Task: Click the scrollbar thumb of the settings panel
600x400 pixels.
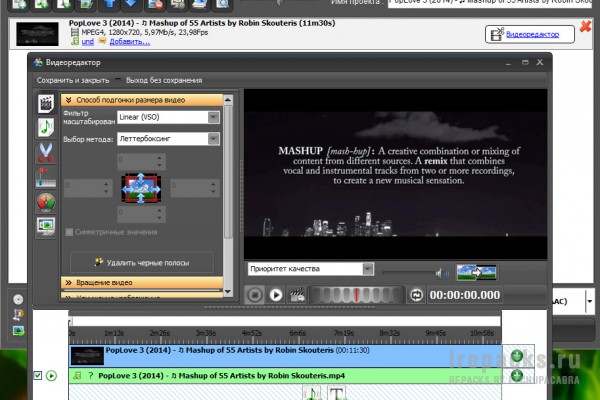Action: pos(228,172)
